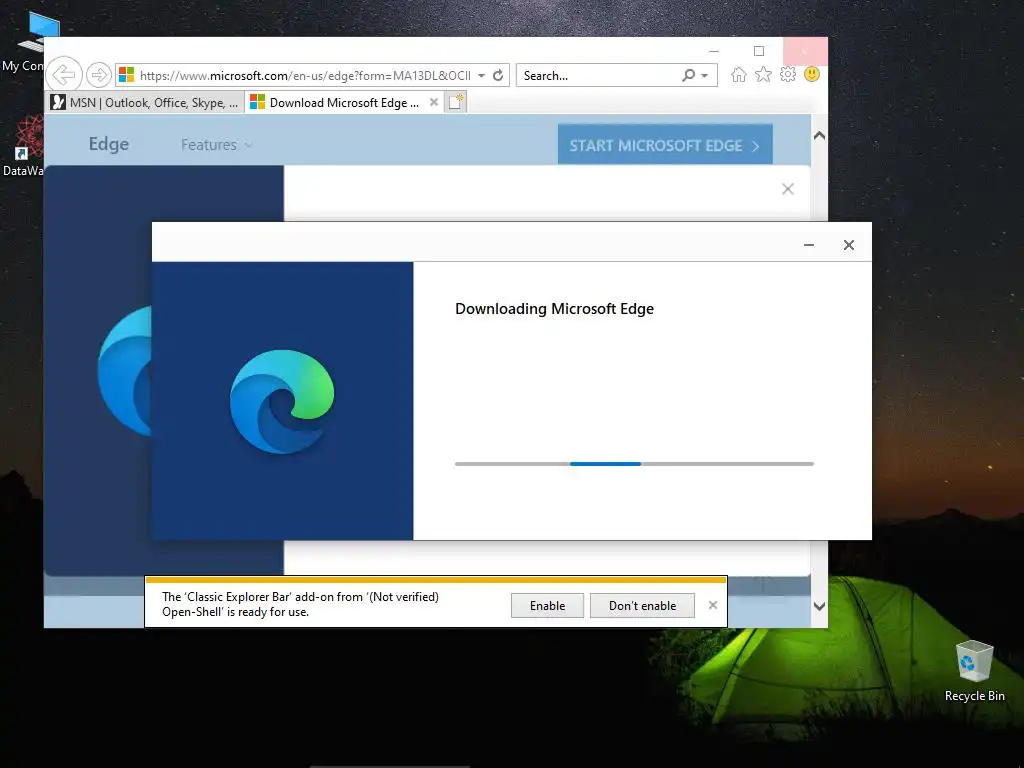
Task: Maximize the Internet Explorer window
Action: point(758,51)
